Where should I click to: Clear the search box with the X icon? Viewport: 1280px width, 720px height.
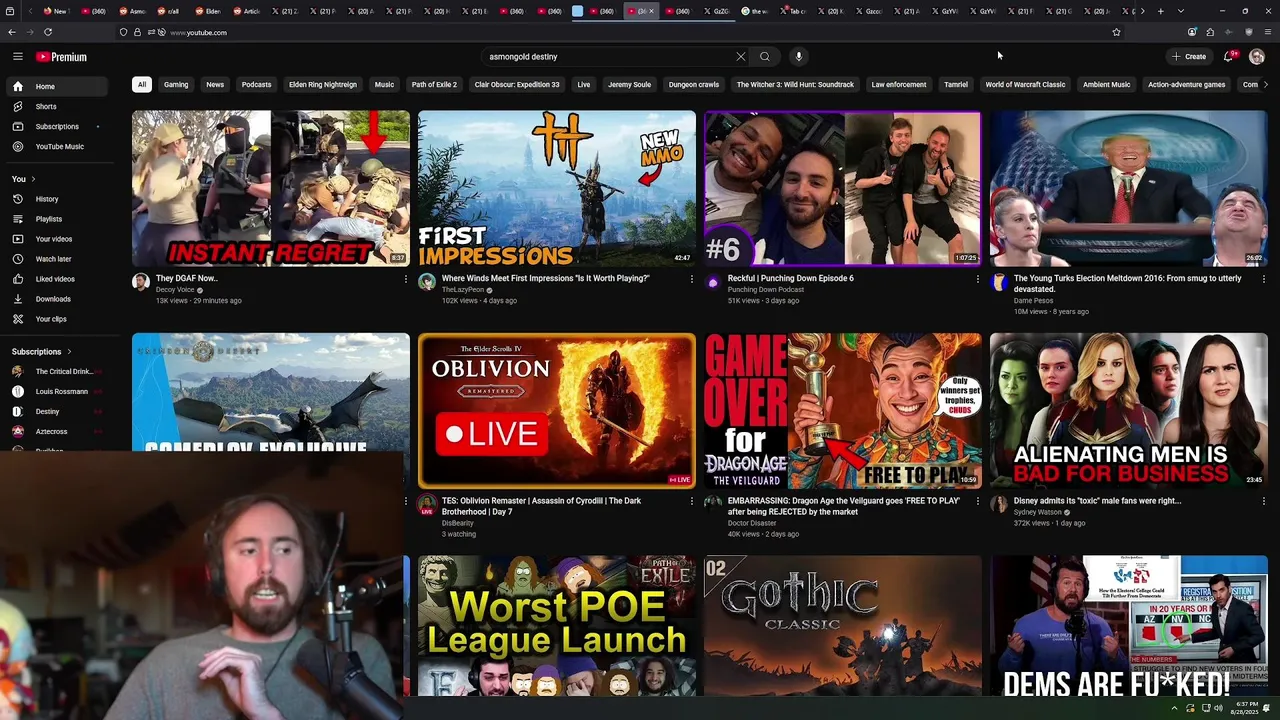coord(741,57)
